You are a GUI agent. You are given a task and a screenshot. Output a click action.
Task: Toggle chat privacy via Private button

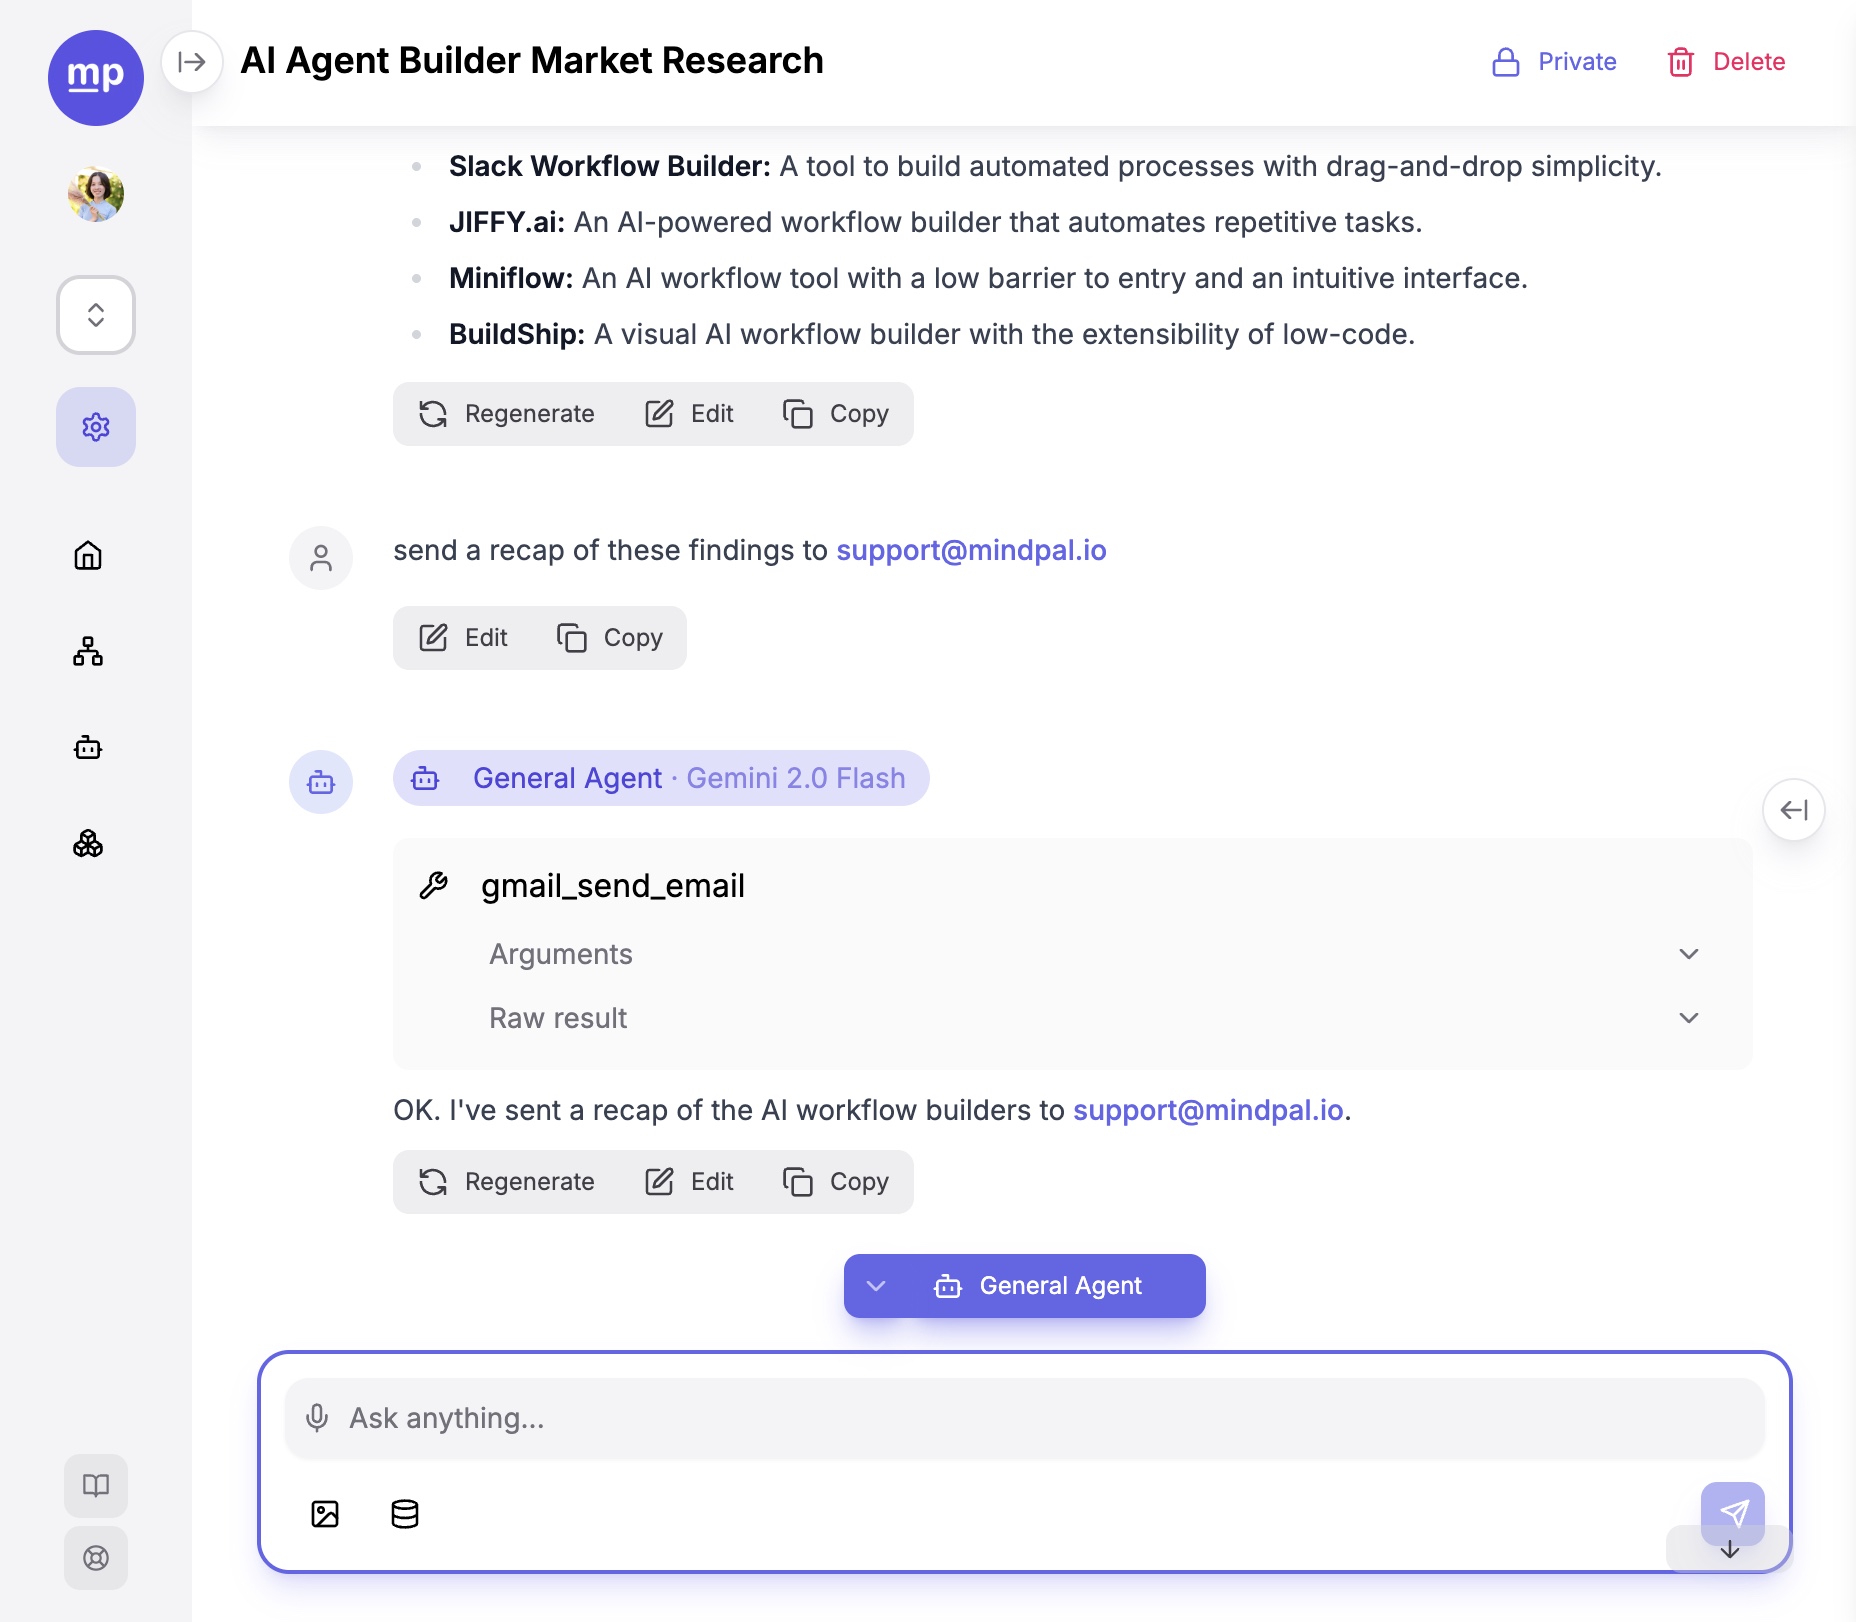(1554, 62)
